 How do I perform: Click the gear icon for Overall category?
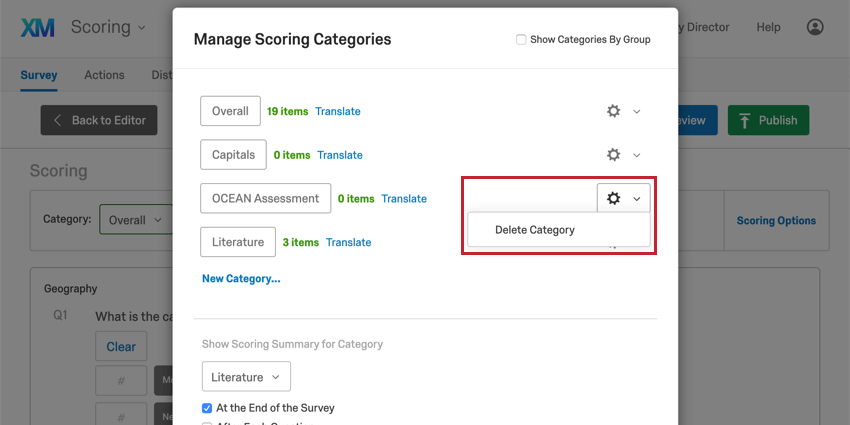pos(614,111)
